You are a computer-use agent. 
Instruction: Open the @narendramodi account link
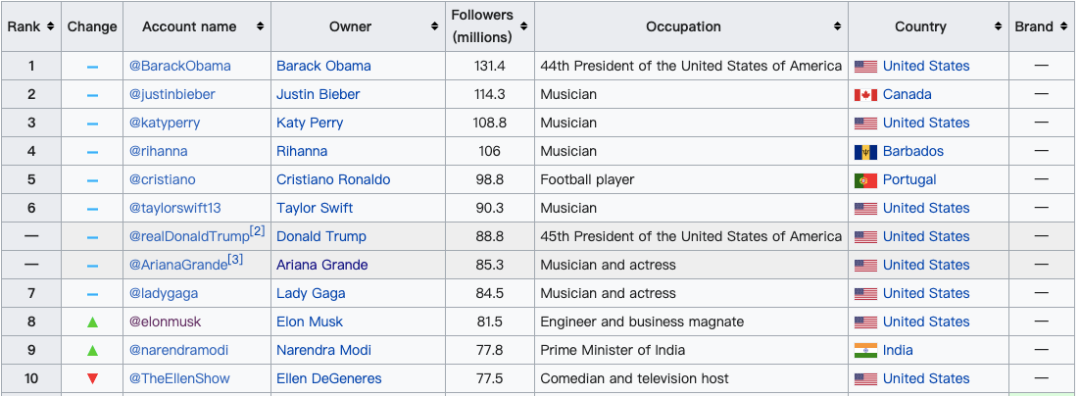point(178,350)
